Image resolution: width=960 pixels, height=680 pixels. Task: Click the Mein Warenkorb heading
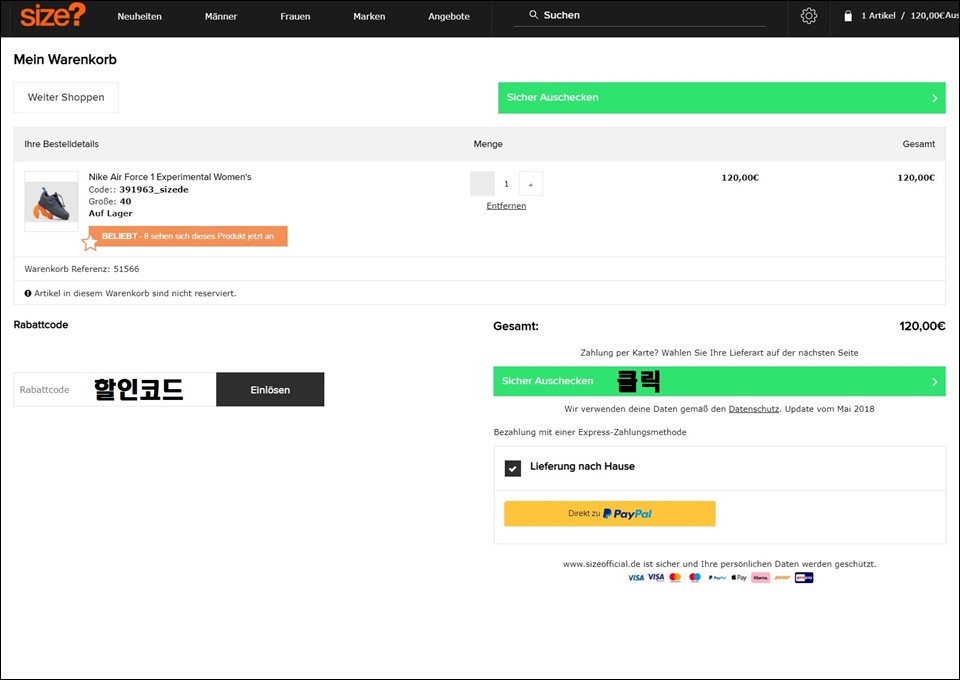pos(65,59)
